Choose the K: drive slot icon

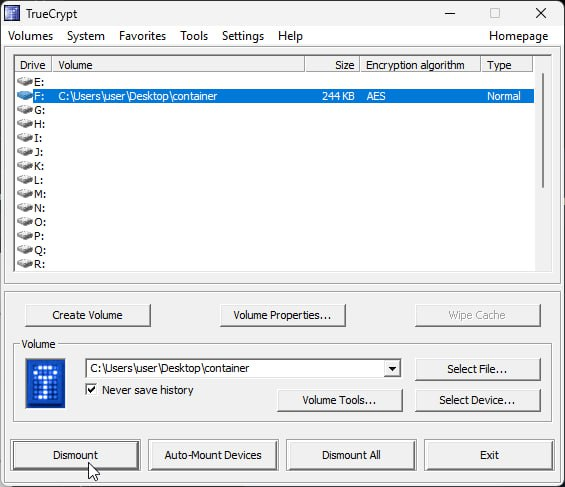click(25, 166)
